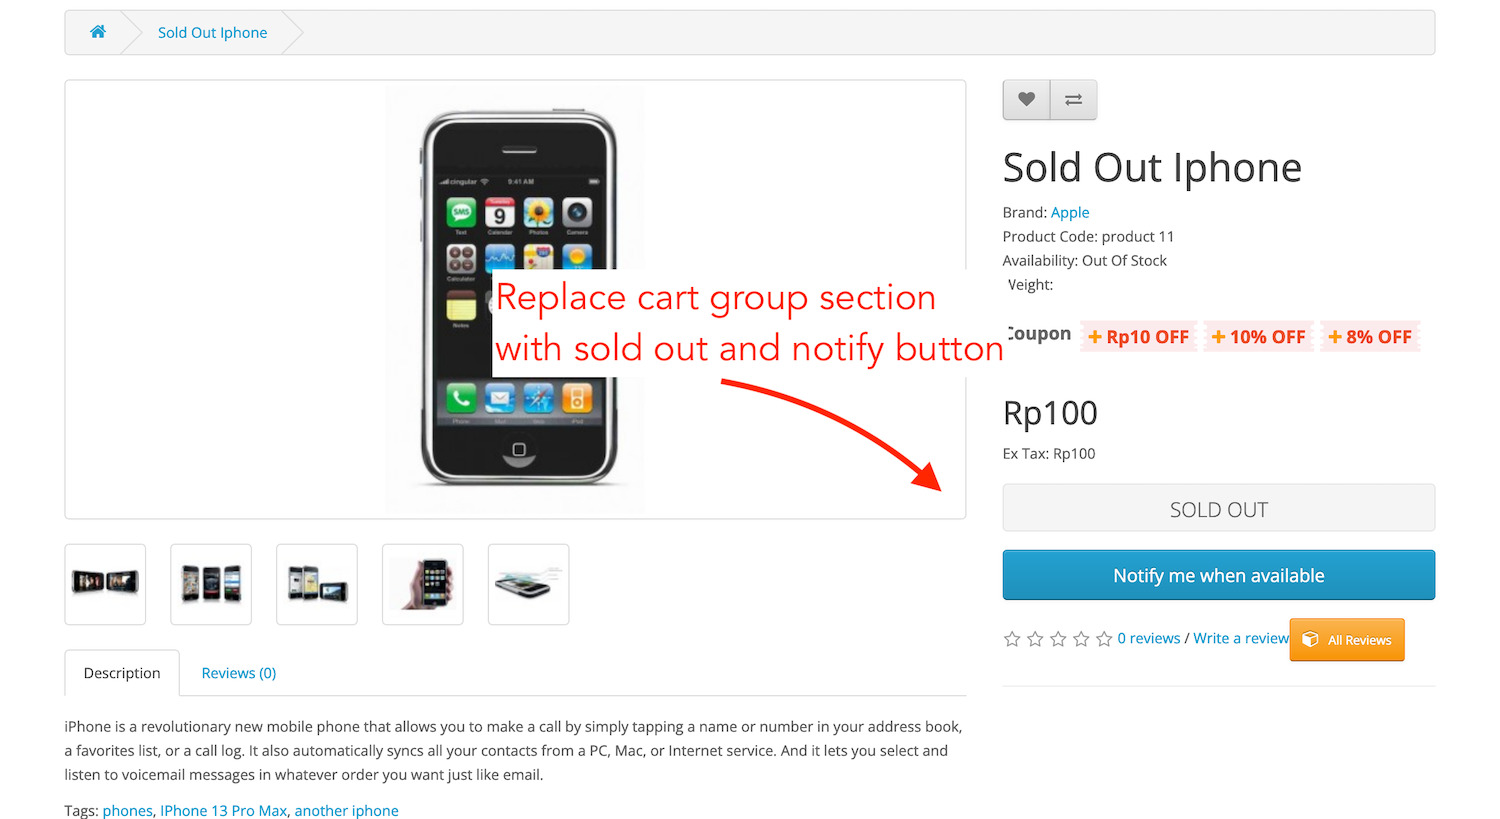Open the Apple brand page
Screen dimensions: 1500x819
click(1070, 212)
